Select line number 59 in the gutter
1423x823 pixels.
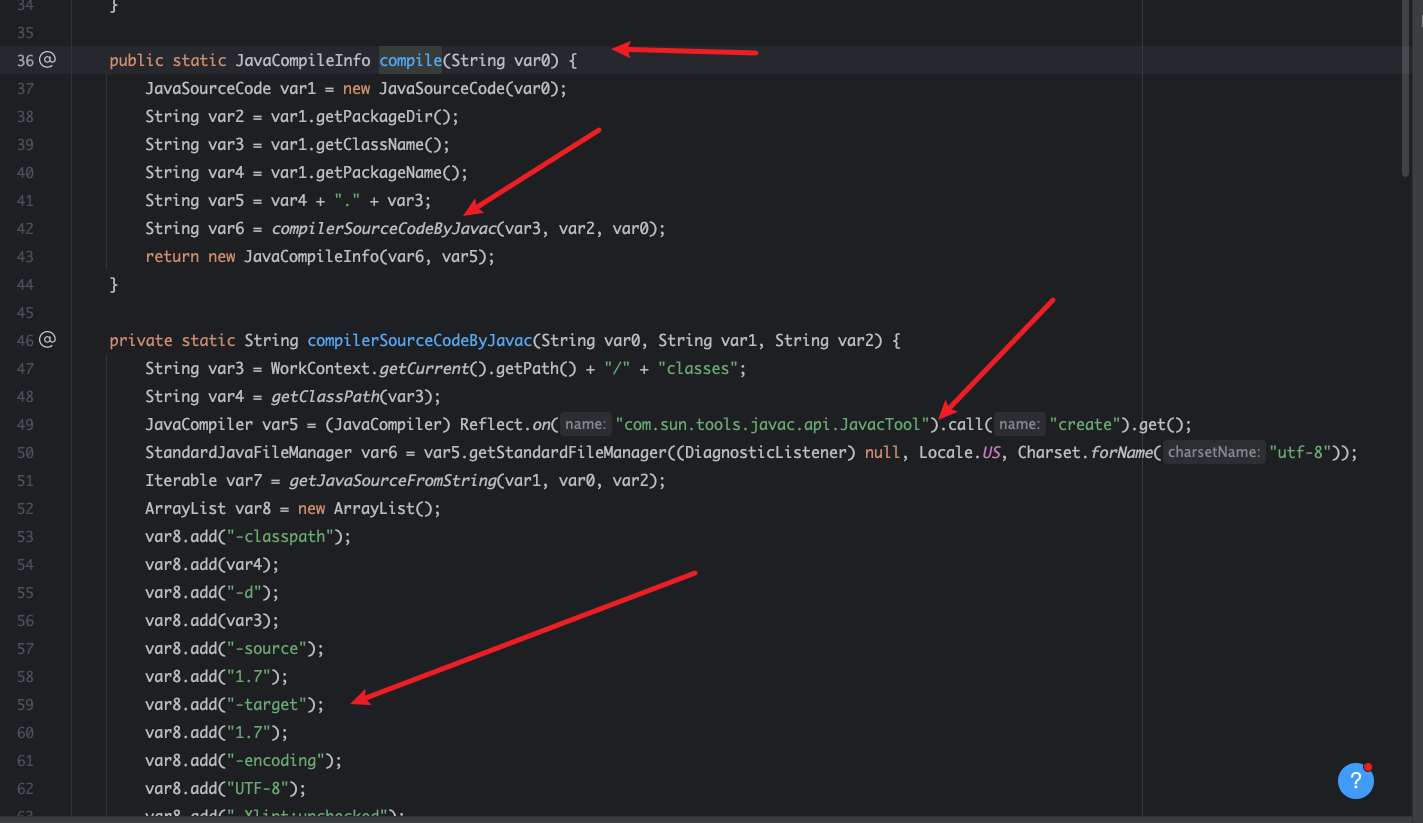tap(25, 704)
